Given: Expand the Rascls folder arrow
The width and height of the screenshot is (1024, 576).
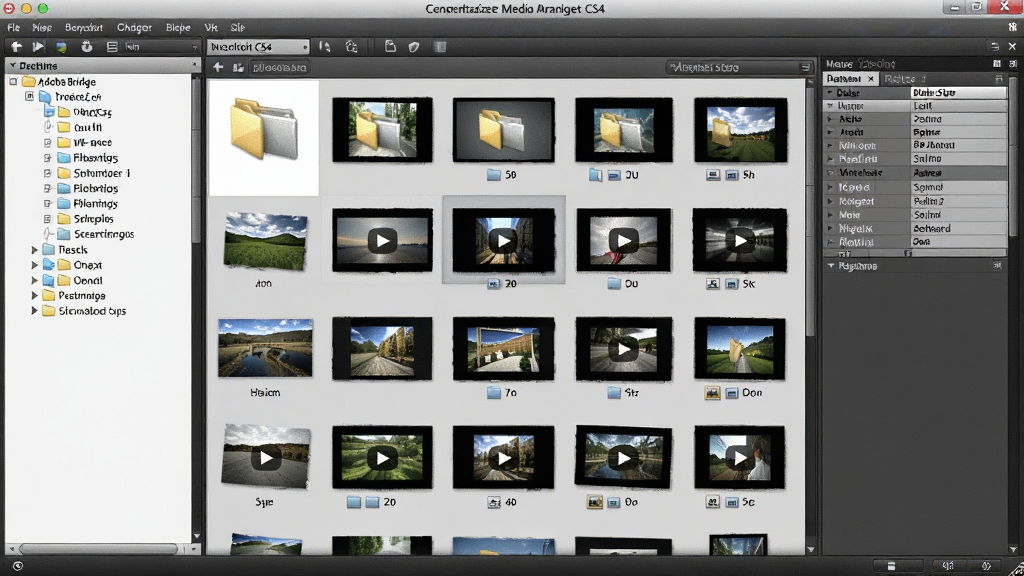Looking at the screenshot, I should 35,249.
